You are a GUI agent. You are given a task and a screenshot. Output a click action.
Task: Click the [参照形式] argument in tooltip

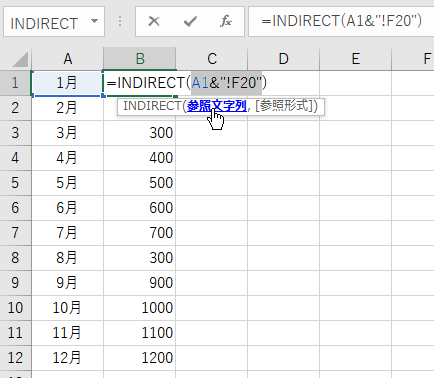(286, 106)
